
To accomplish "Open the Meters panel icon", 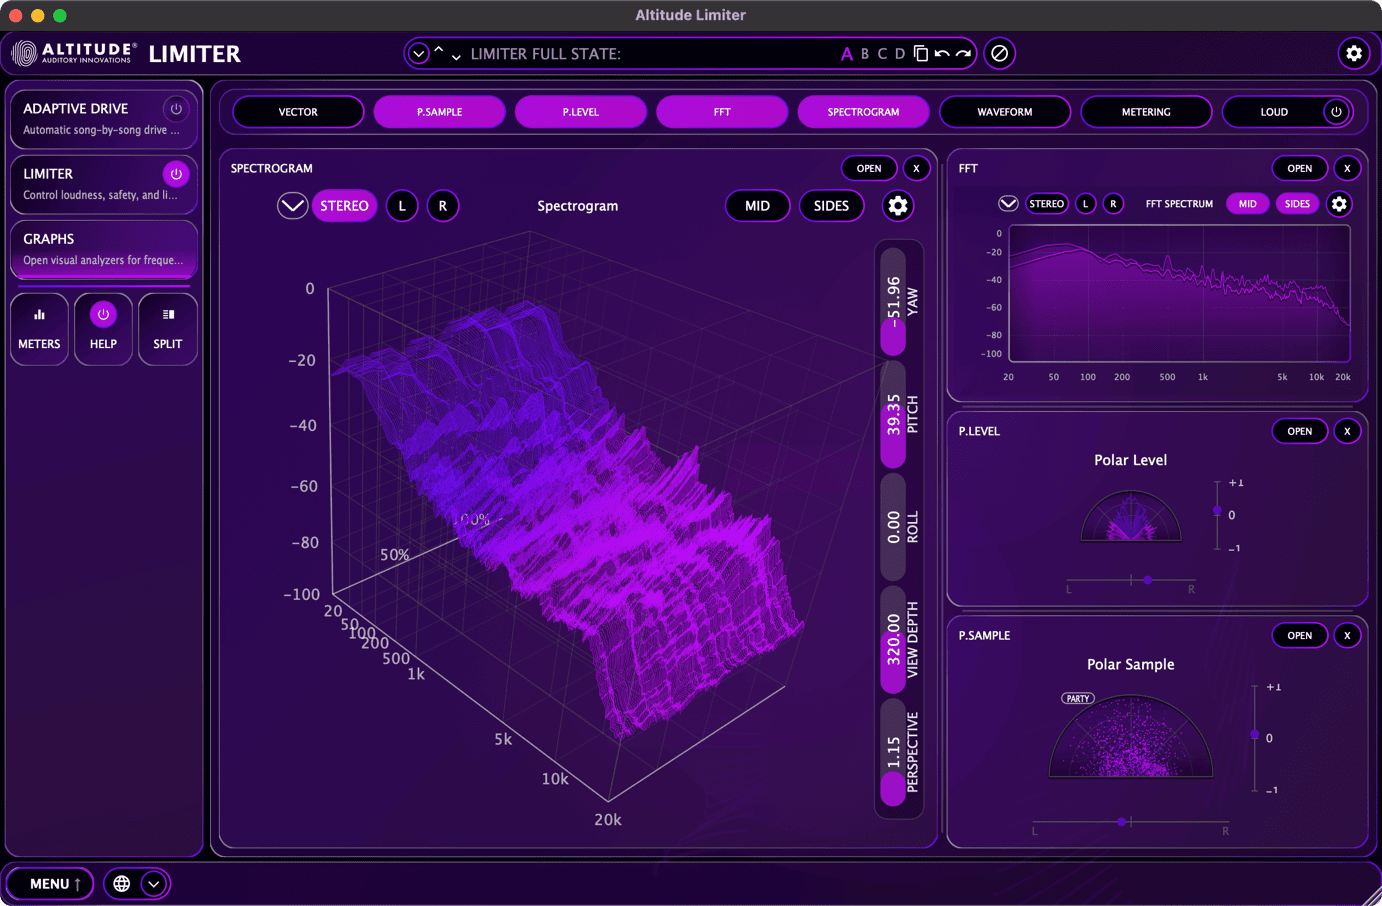I will click(x=39, y=329).
